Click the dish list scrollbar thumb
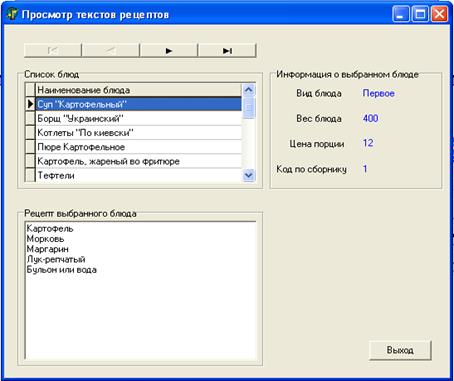This screenshot has height=381, width=454. (x=249, y=108)
